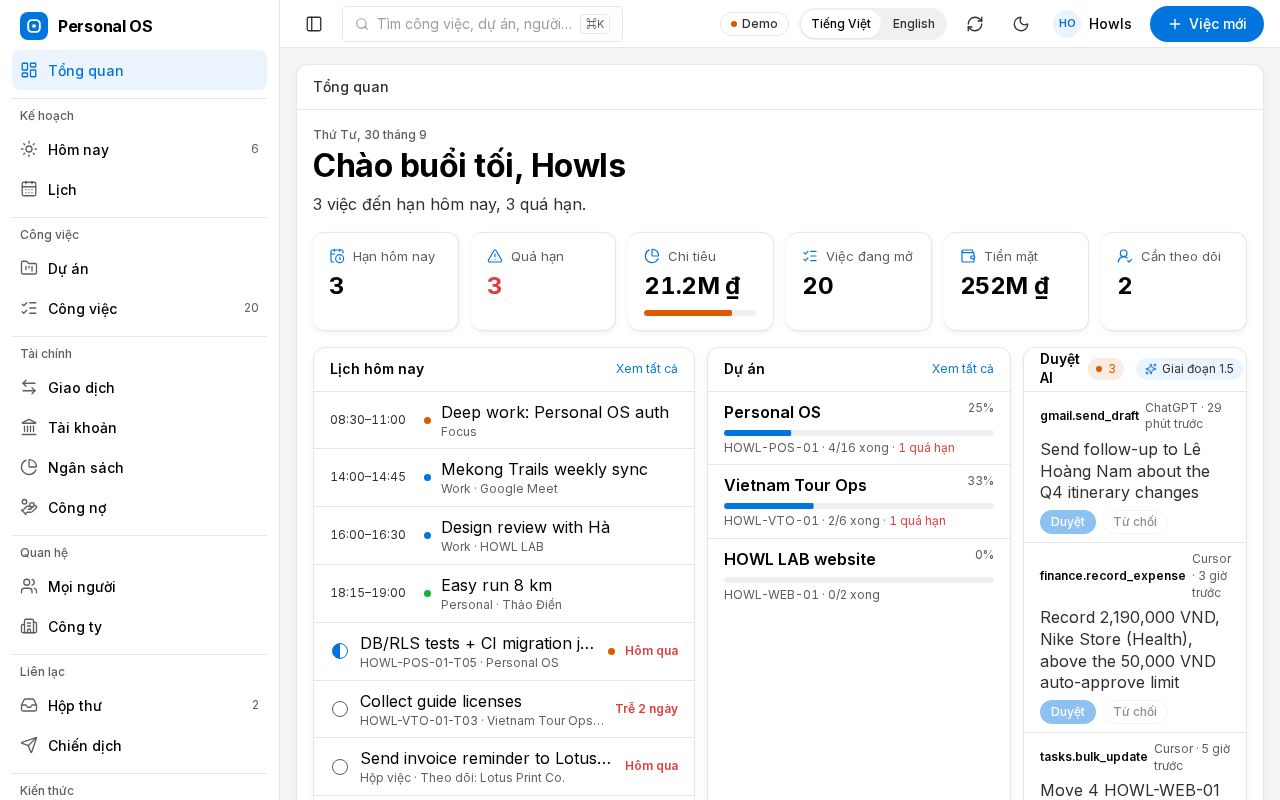Switch to dark mode moon icon
Image resolution: width=1280 pixels, height=800 pixels.
tap(1021, 24)
